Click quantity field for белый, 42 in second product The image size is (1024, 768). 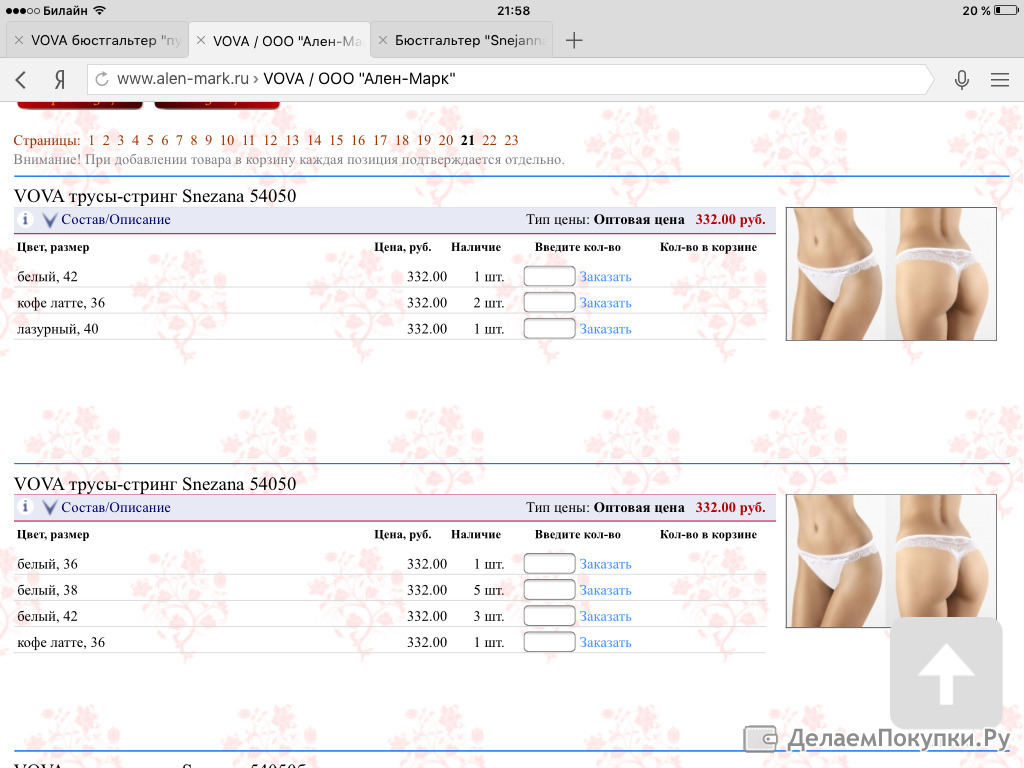pyautogui.click(x=549, y=616)
